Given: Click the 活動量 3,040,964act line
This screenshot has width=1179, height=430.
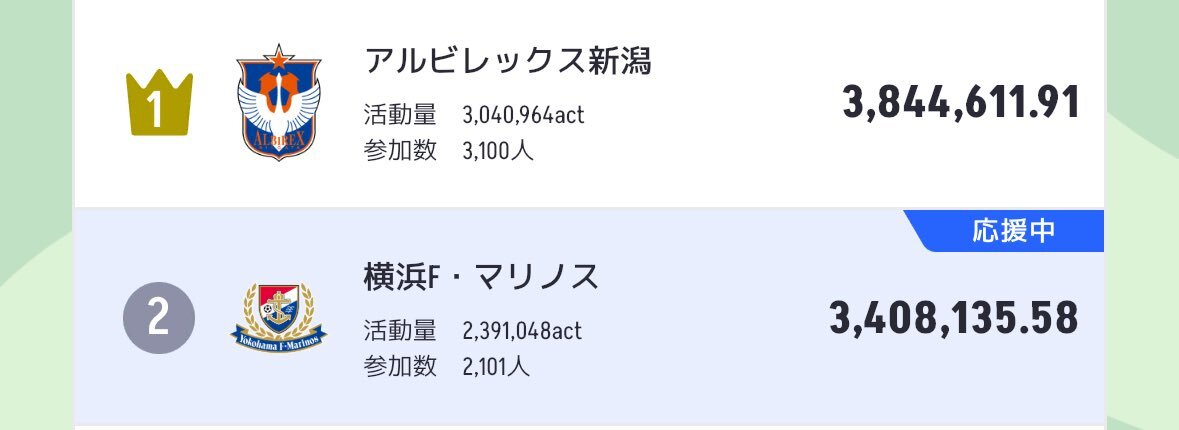Looking at the screenshot, I should pyautogui.click(x=474, y=115).
